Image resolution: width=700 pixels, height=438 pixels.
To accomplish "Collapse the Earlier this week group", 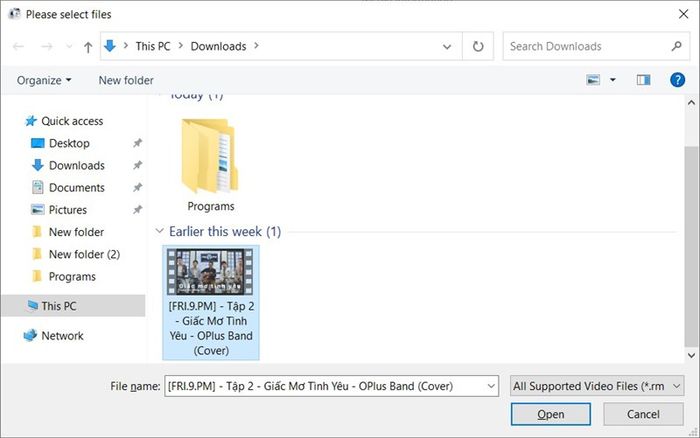I will (x=159, y=231).
